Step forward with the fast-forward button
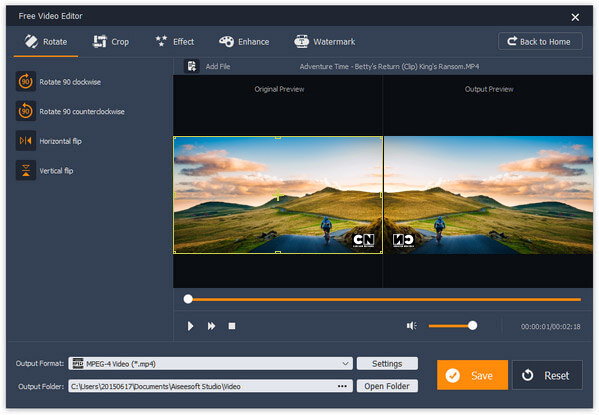The width and height of the screenshot is (599, 415). (211, 326)
